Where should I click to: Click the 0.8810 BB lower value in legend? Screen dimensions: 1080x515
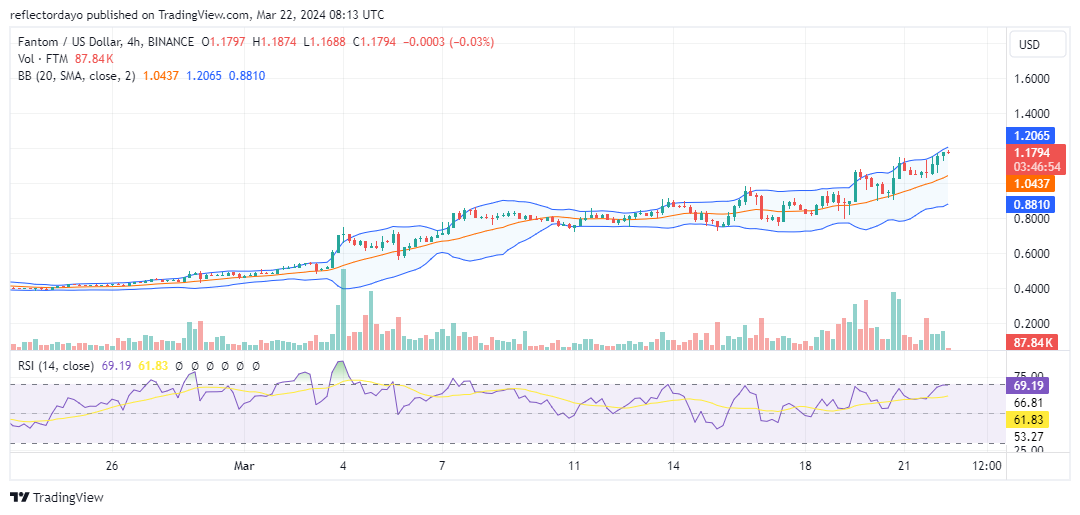246,76
